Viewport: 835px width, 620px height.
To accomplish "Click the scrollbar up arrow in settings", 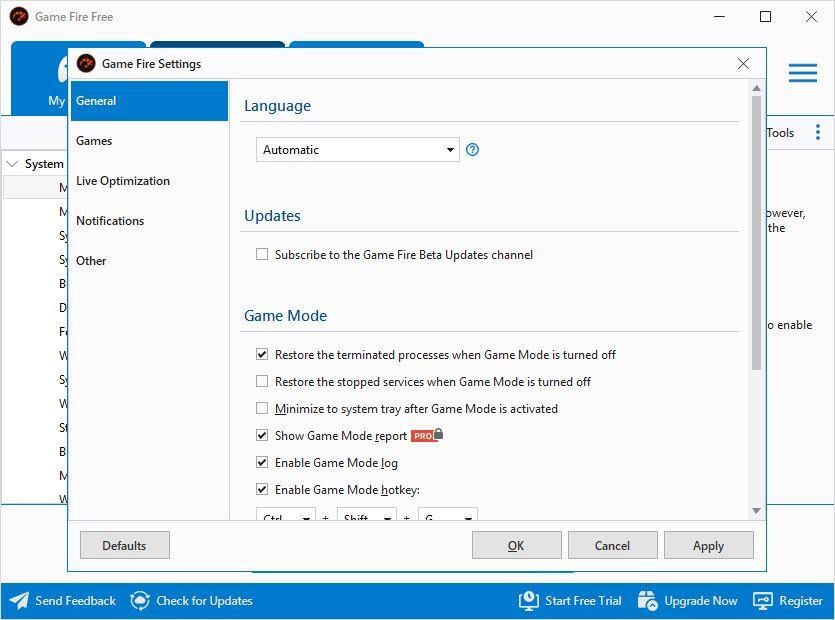I will pyautogui.click(x=756, y=88).
